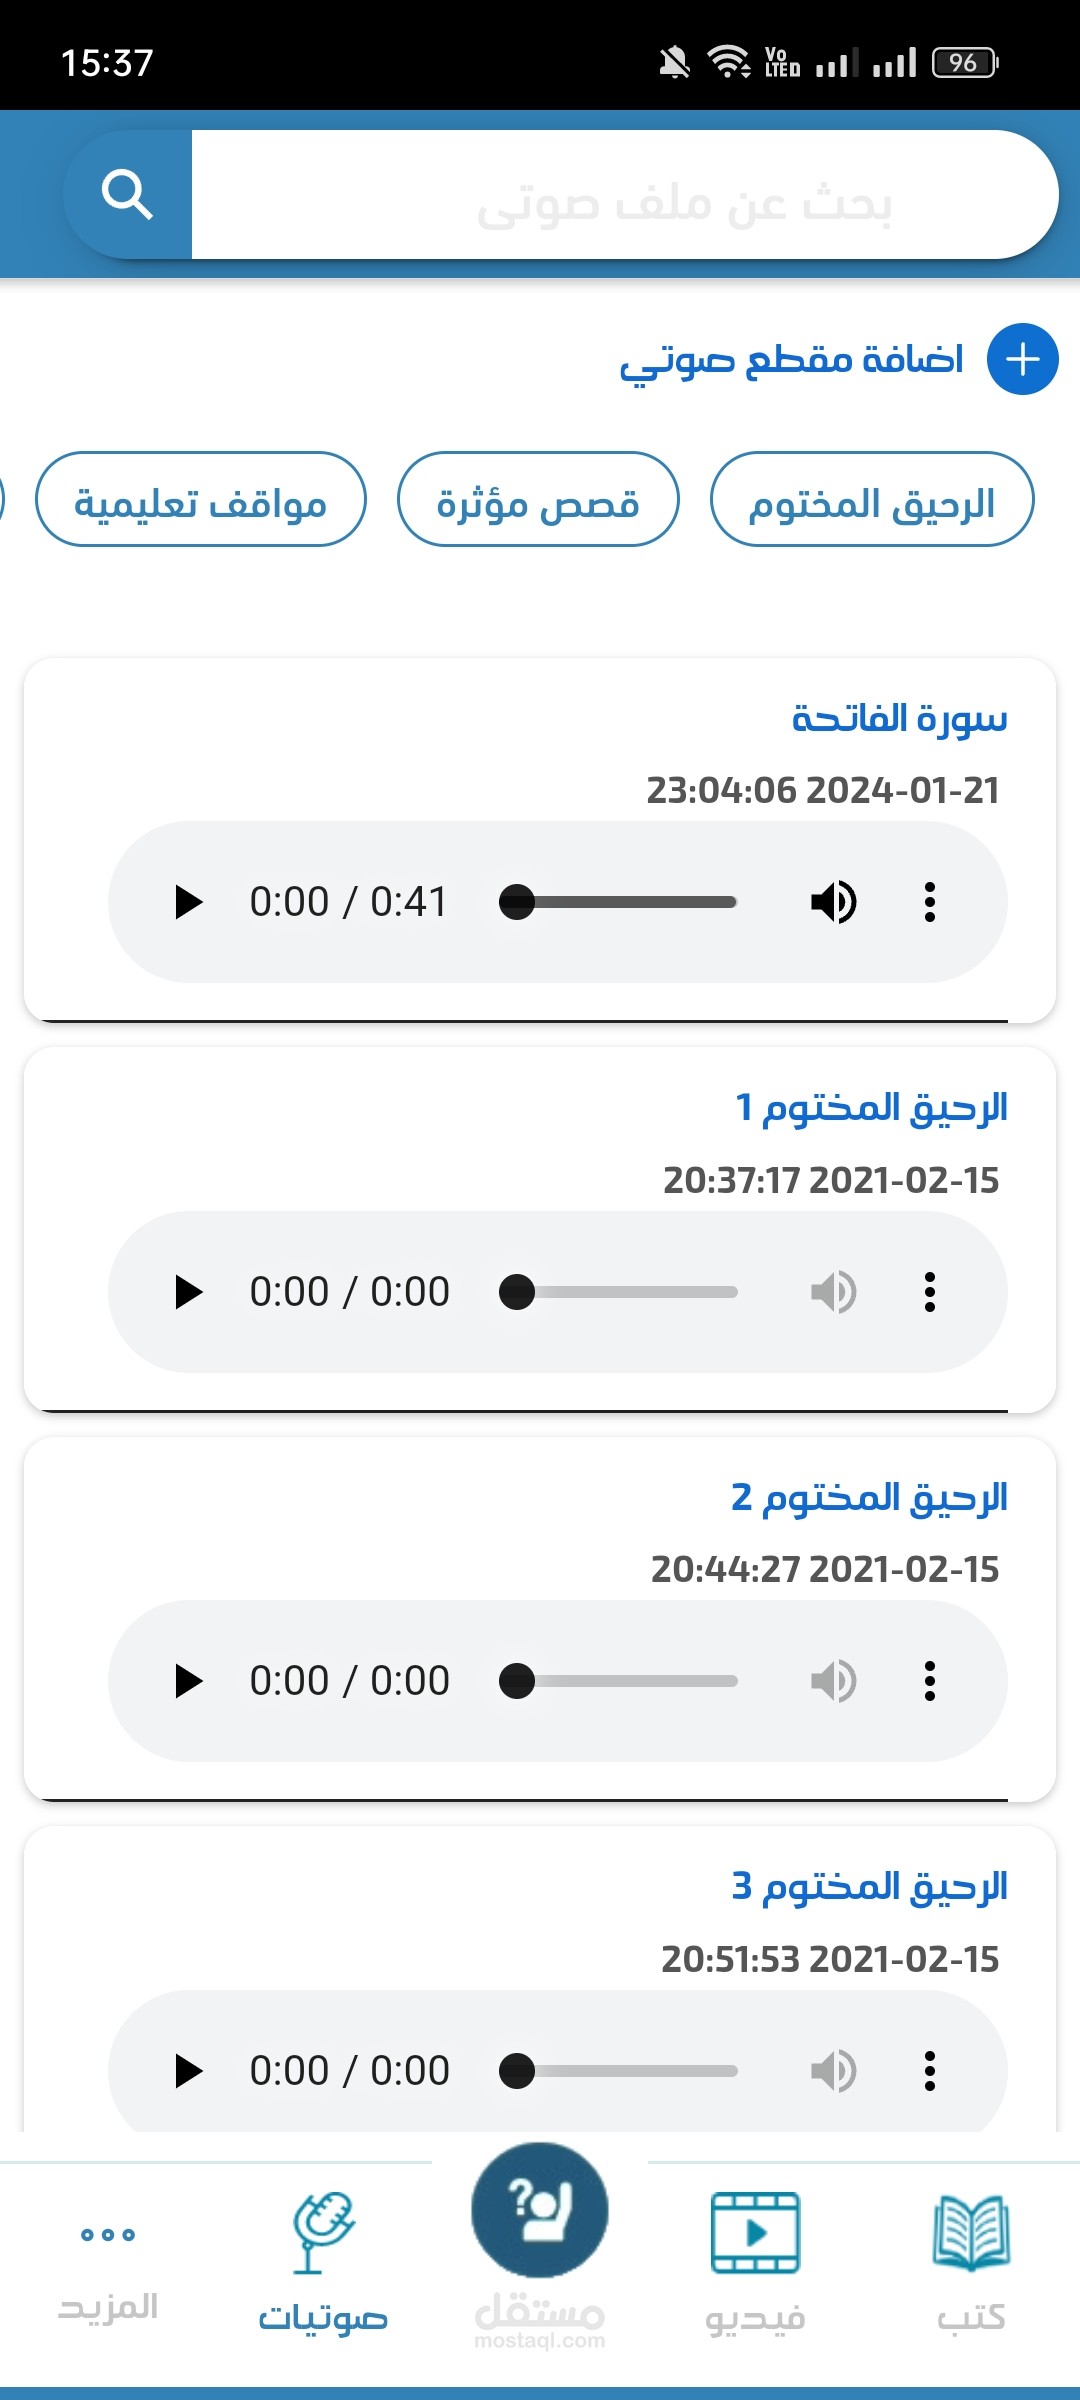Tap the search magnifier icon

(x=127, y=195)
